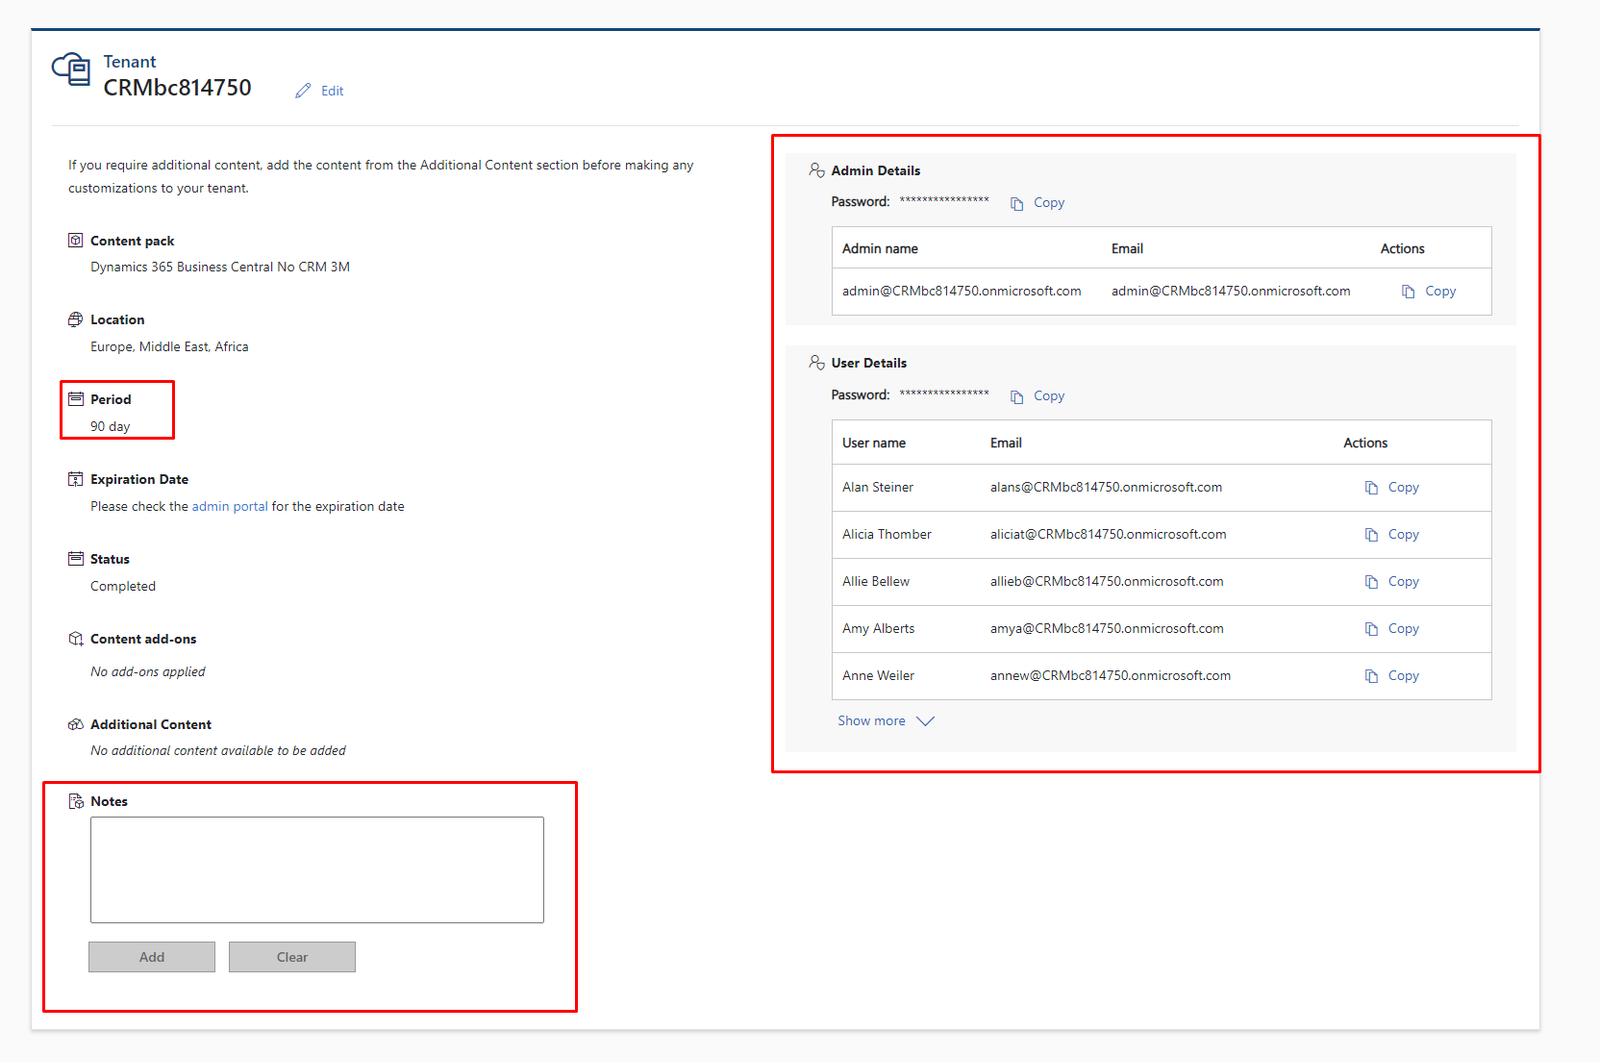Click the Copy link for Alan Steiner
Image resolution: width=1600 pixels, height=1062 pixels.
click(x=1404, y=487)
